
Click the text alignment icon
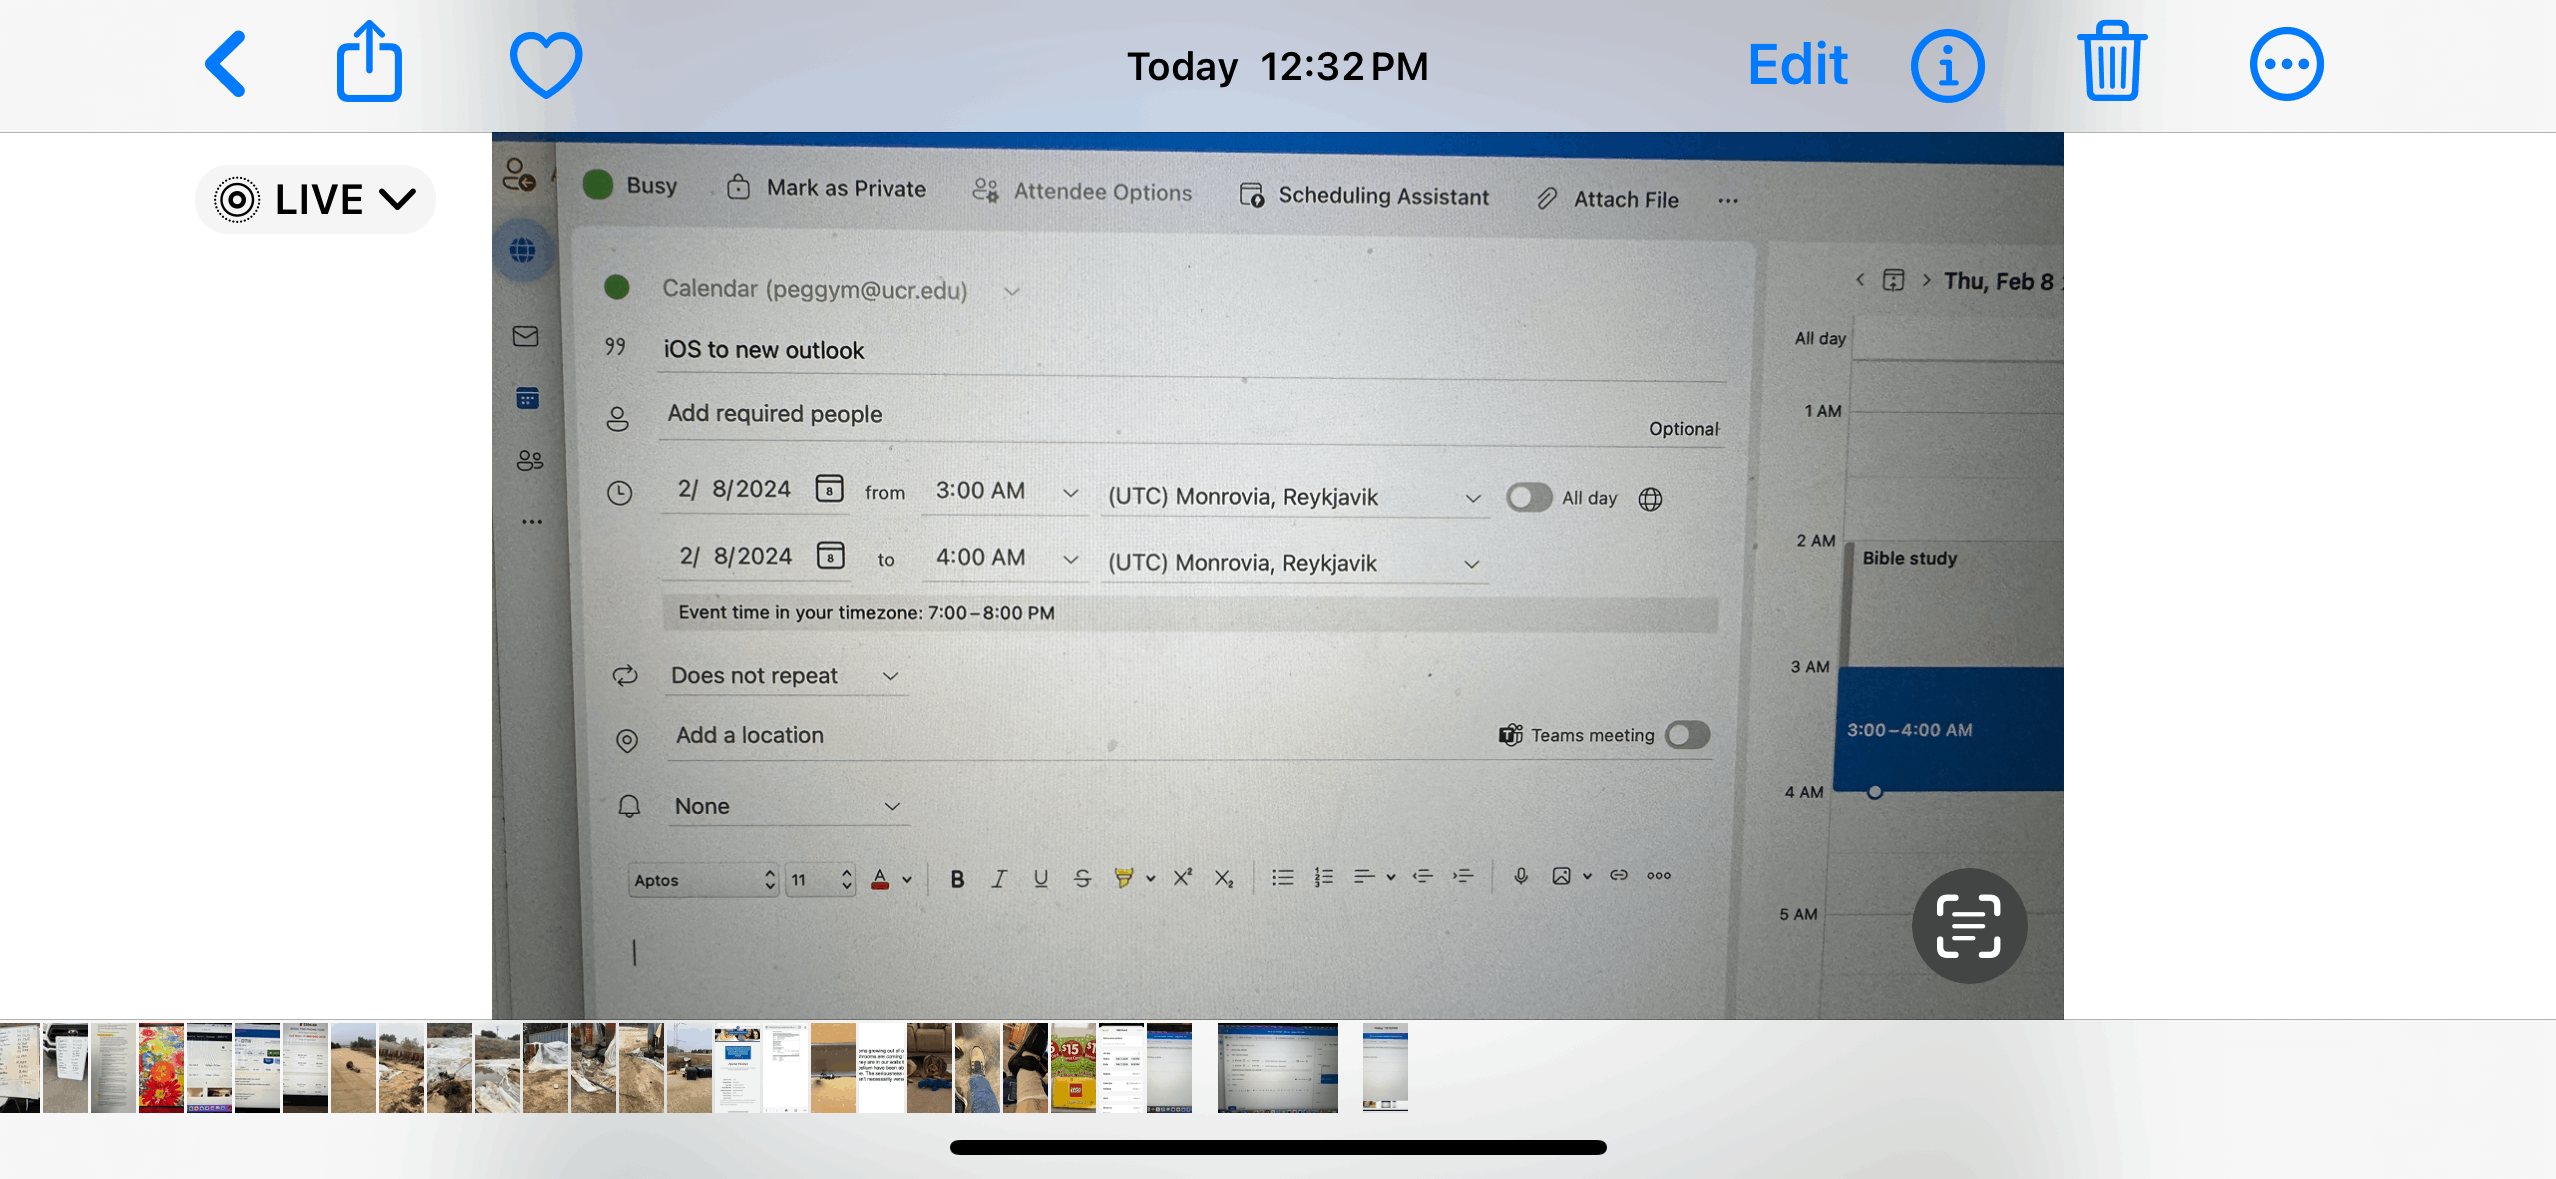[x=1364, y=877]
